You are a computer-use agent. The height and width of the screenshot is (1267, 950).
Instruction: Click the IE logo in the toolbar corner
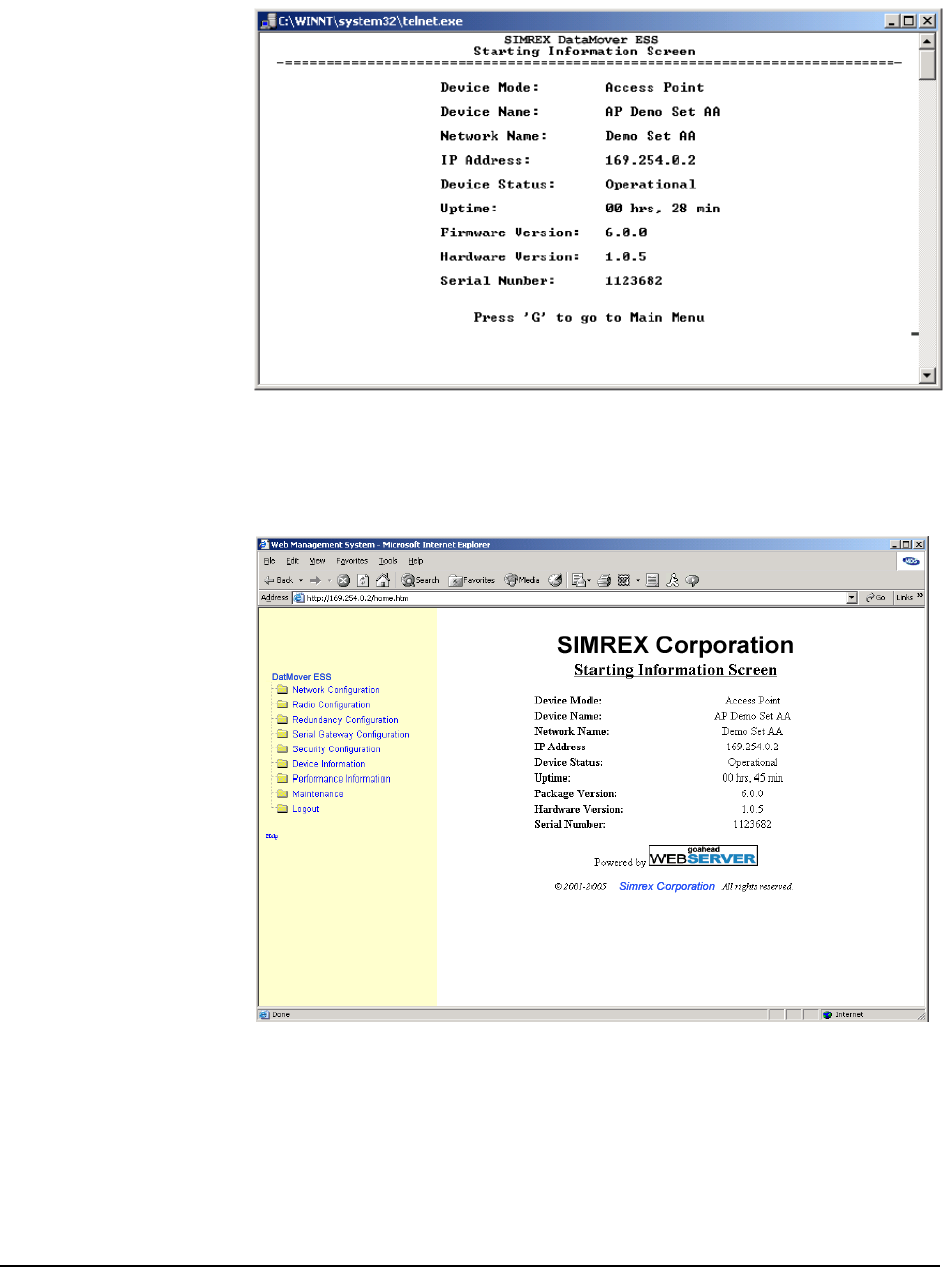pos(913,562)
